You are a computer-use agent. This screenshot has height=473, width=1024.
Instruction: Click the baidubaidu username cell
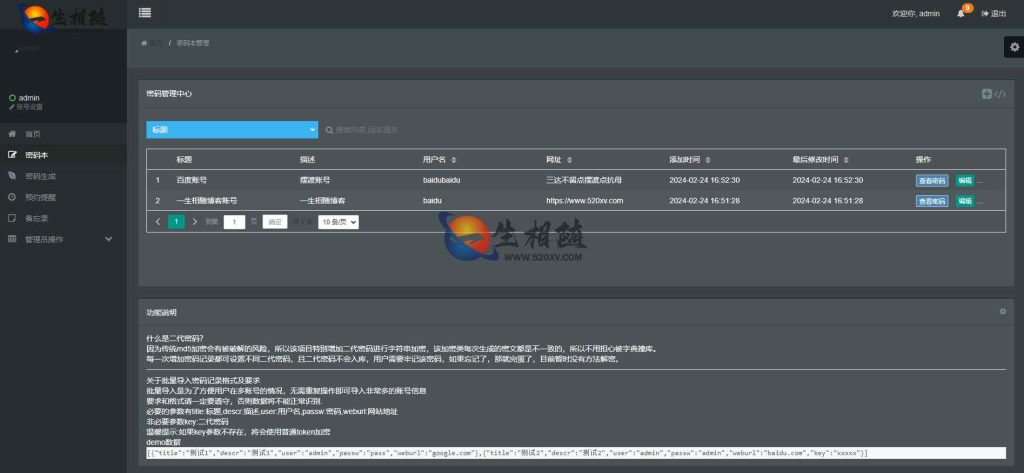click(x=441, y=180)
